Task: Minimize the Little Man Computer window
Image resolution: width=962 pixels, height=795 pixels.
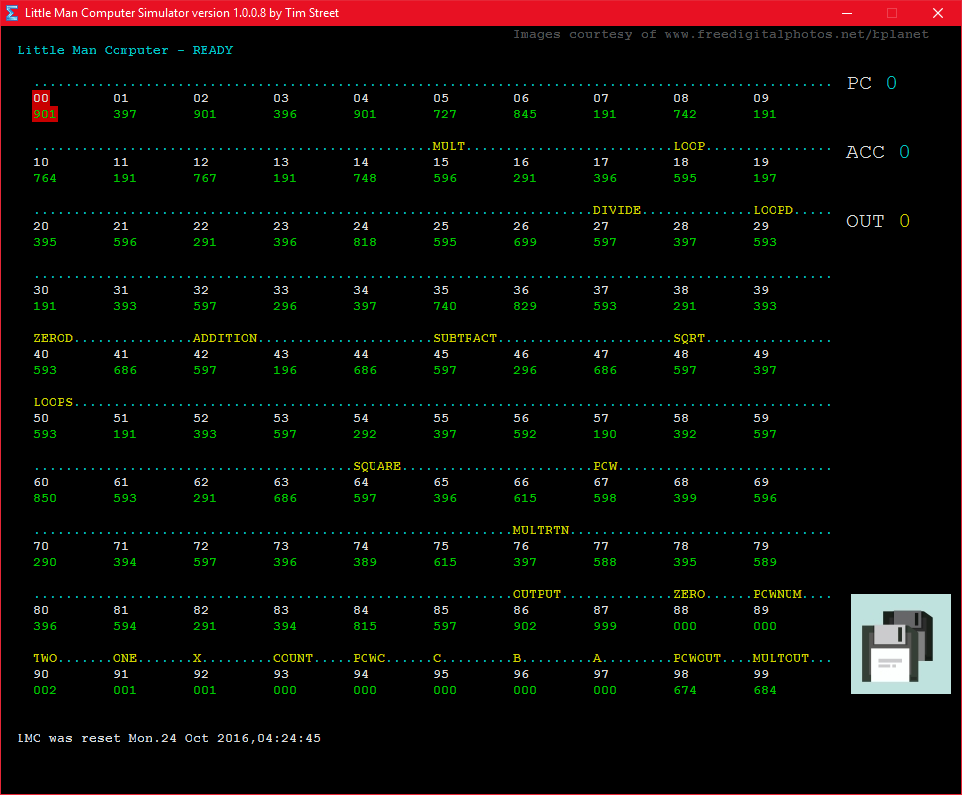Action: pyautogui.click(x=847, y=13)
